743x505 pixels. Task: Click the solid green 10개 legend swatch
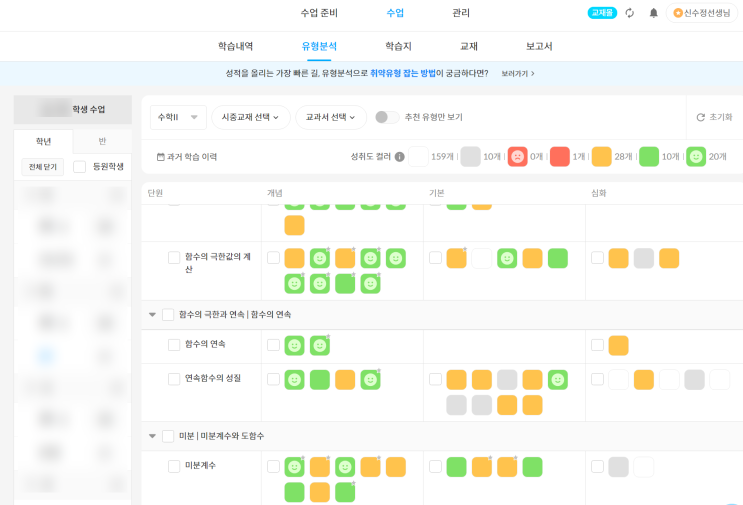point(649,156)
